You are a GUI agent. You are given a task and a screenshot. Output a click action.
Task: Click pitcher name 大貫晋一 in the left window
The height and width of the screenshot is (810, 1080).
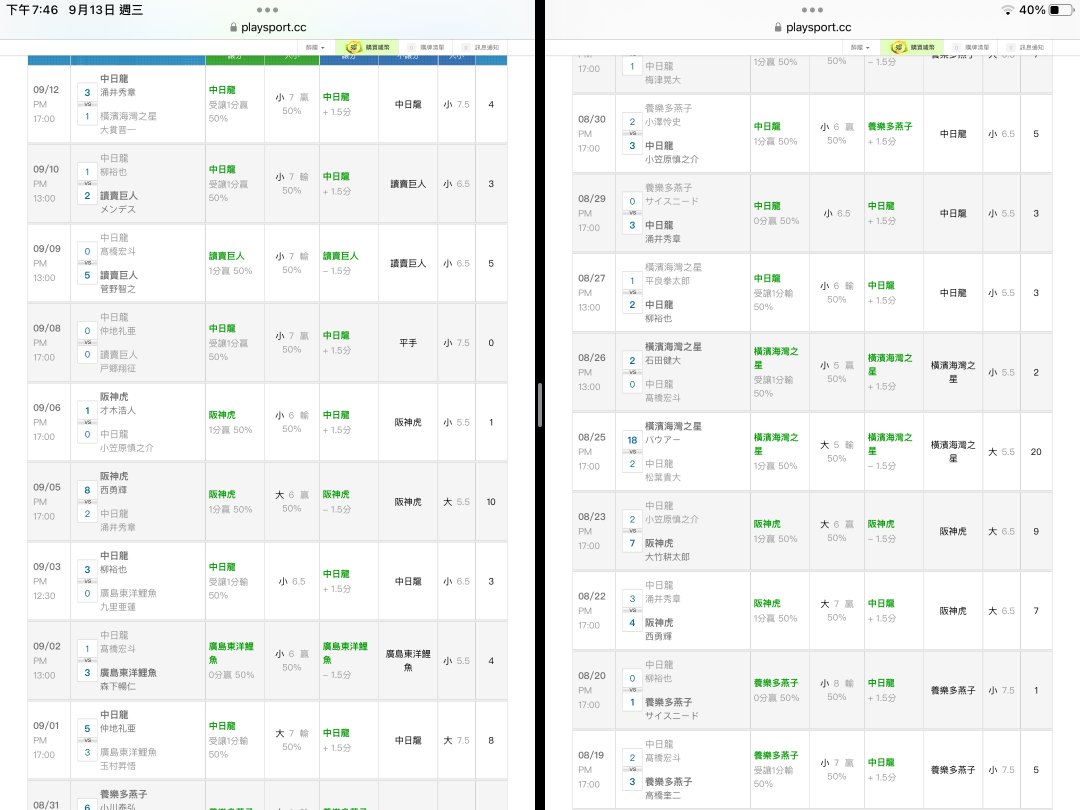click(x=118, y=129)
